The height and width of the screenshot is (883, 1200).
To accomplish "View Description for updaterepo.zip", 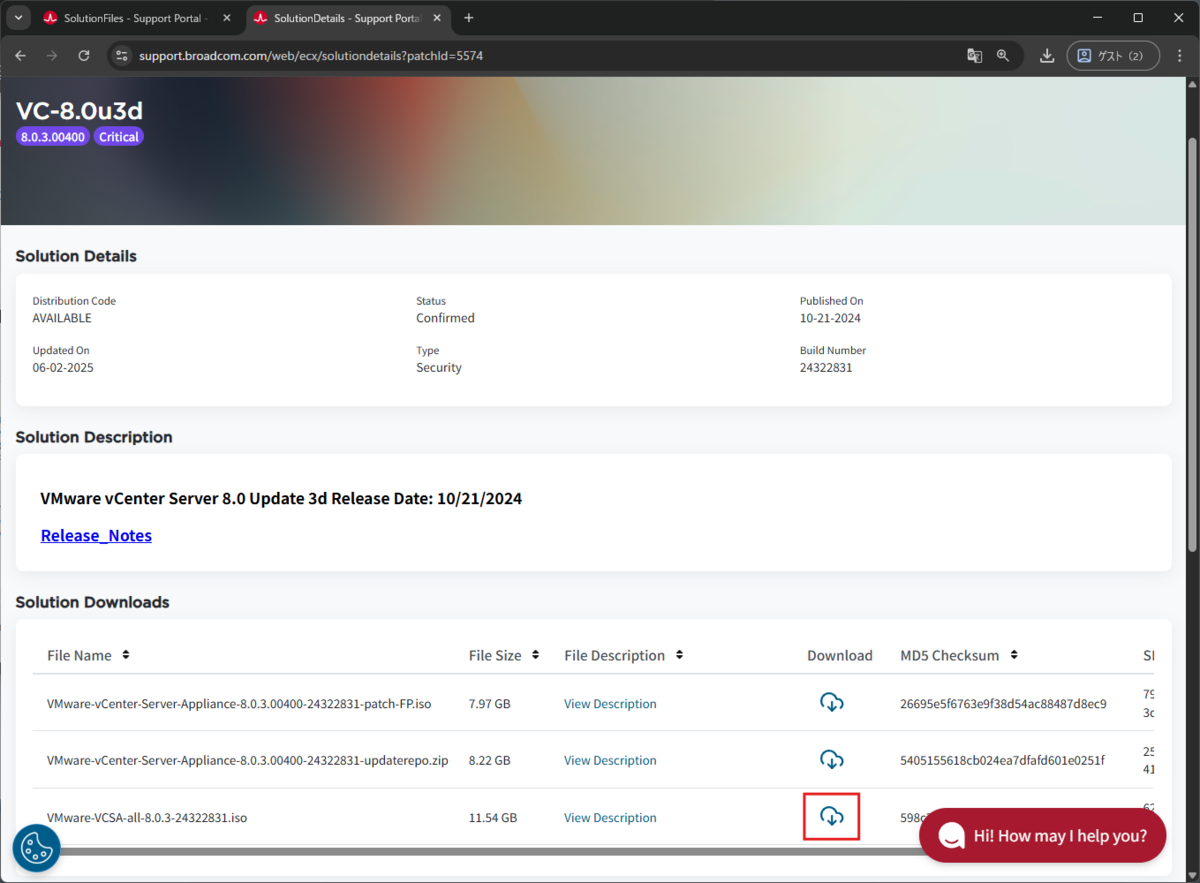I will click(610, 760).
